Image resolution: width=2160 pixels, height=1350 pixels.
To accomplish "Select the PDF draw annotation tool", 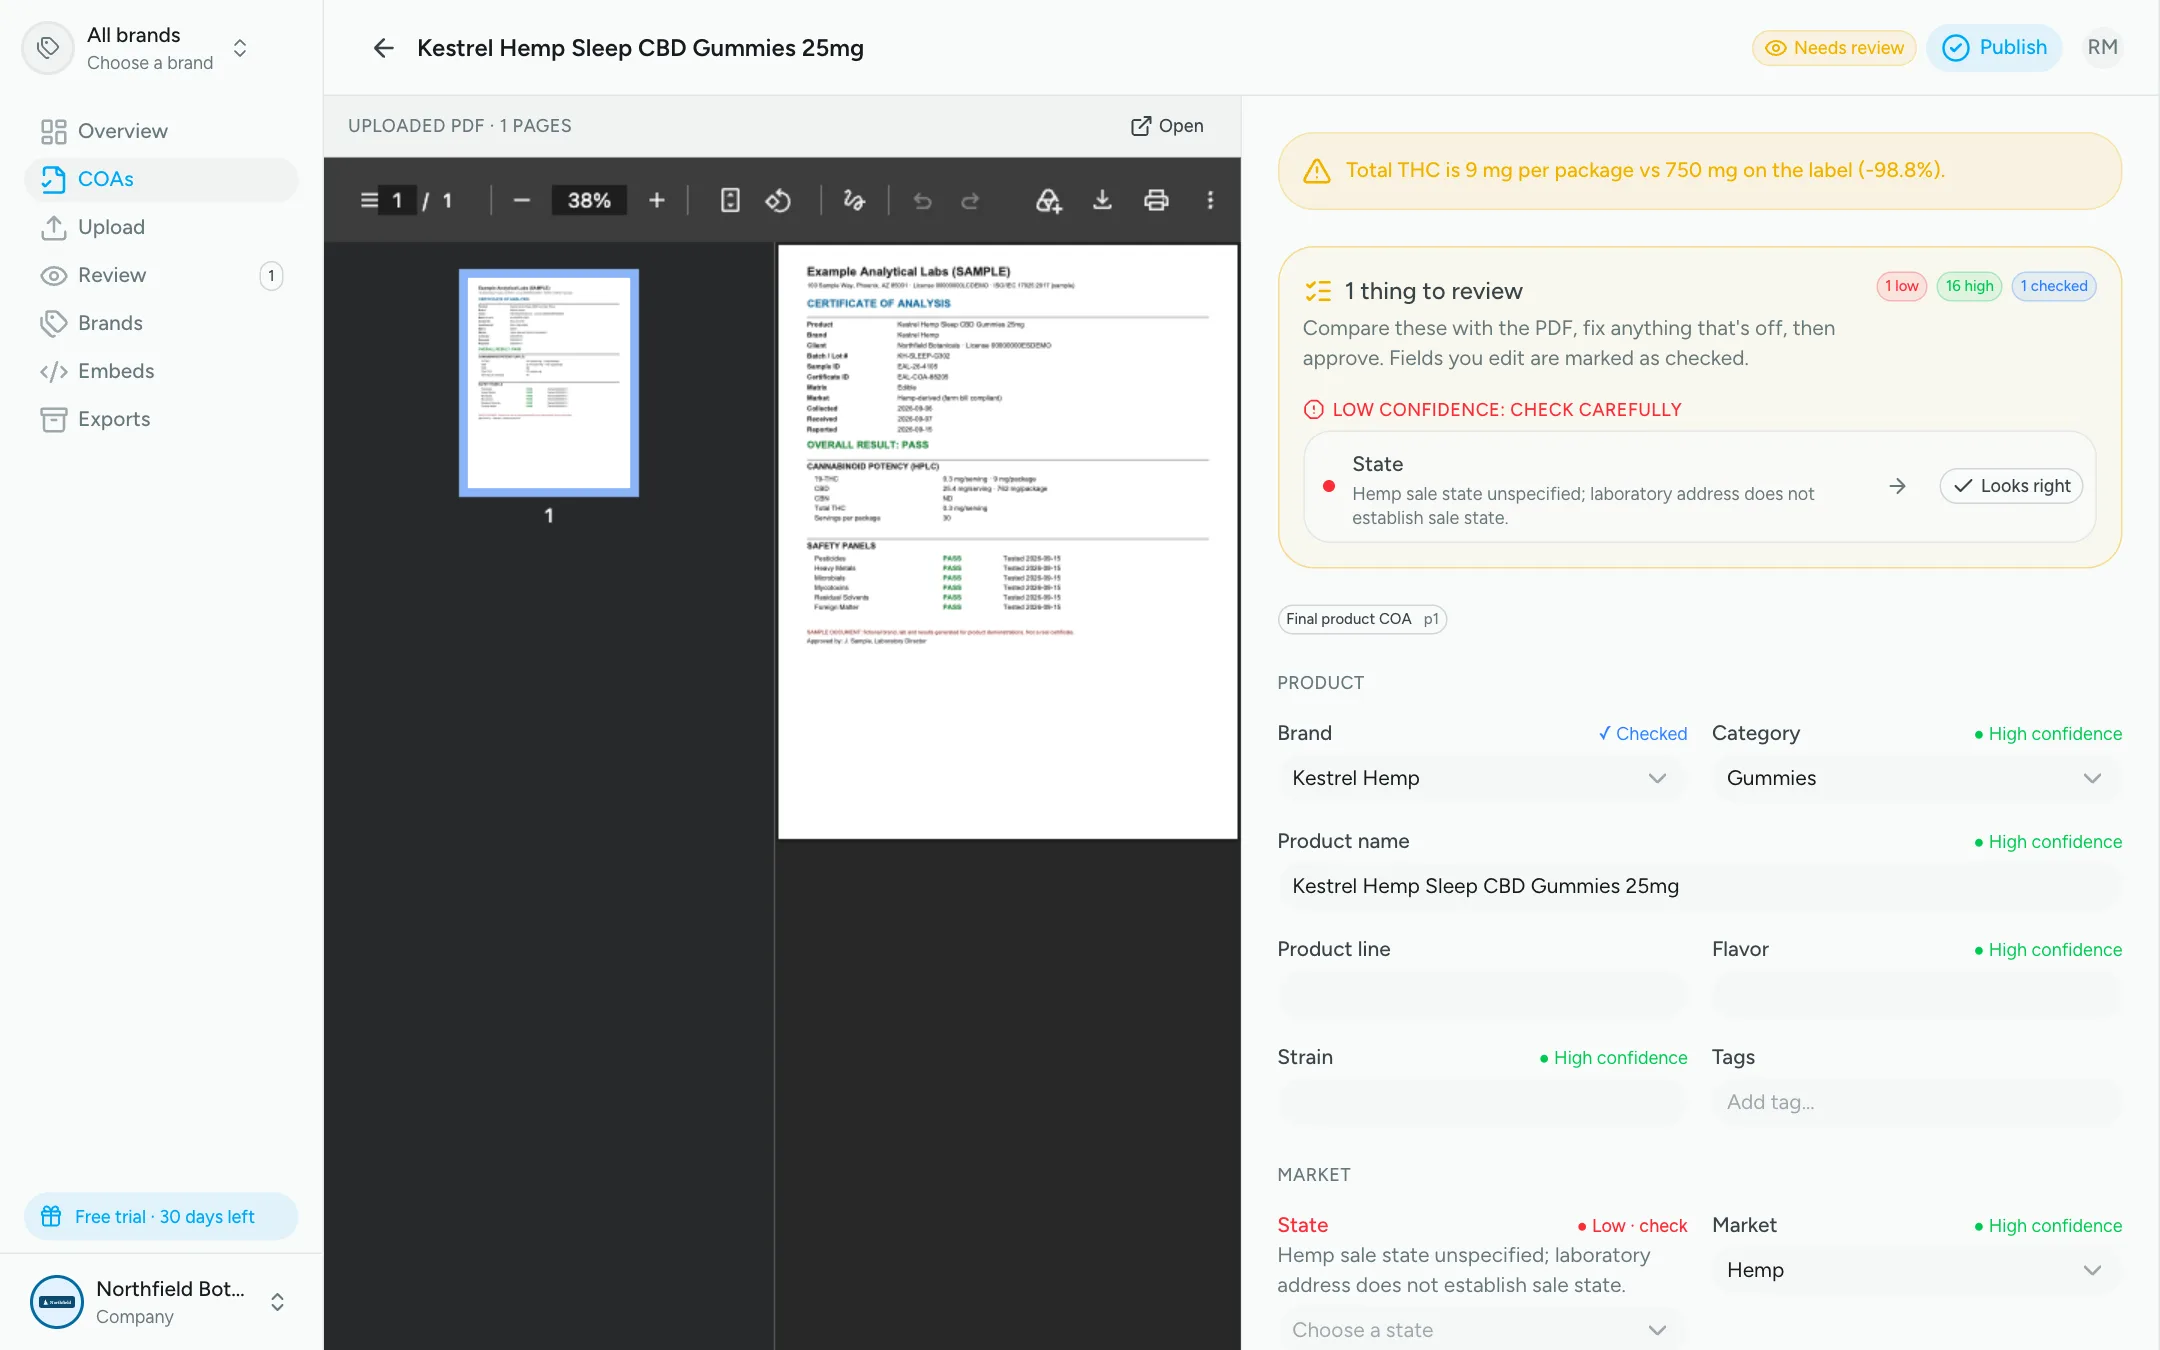I will tap(853, 200).
